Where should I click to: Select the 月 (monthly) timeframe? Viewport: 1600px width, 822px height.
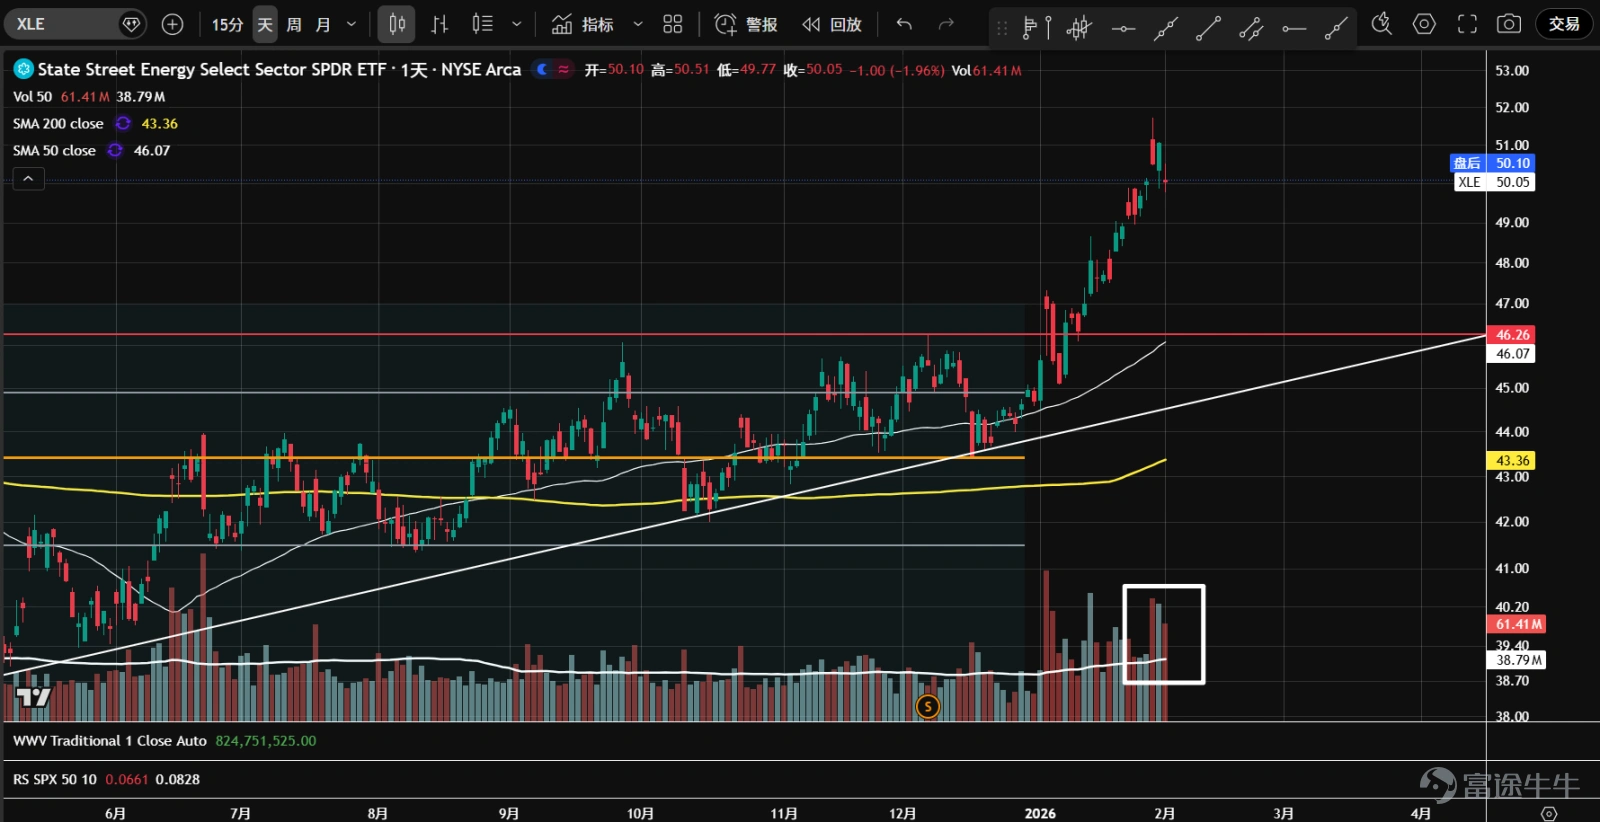pos(323,24)
